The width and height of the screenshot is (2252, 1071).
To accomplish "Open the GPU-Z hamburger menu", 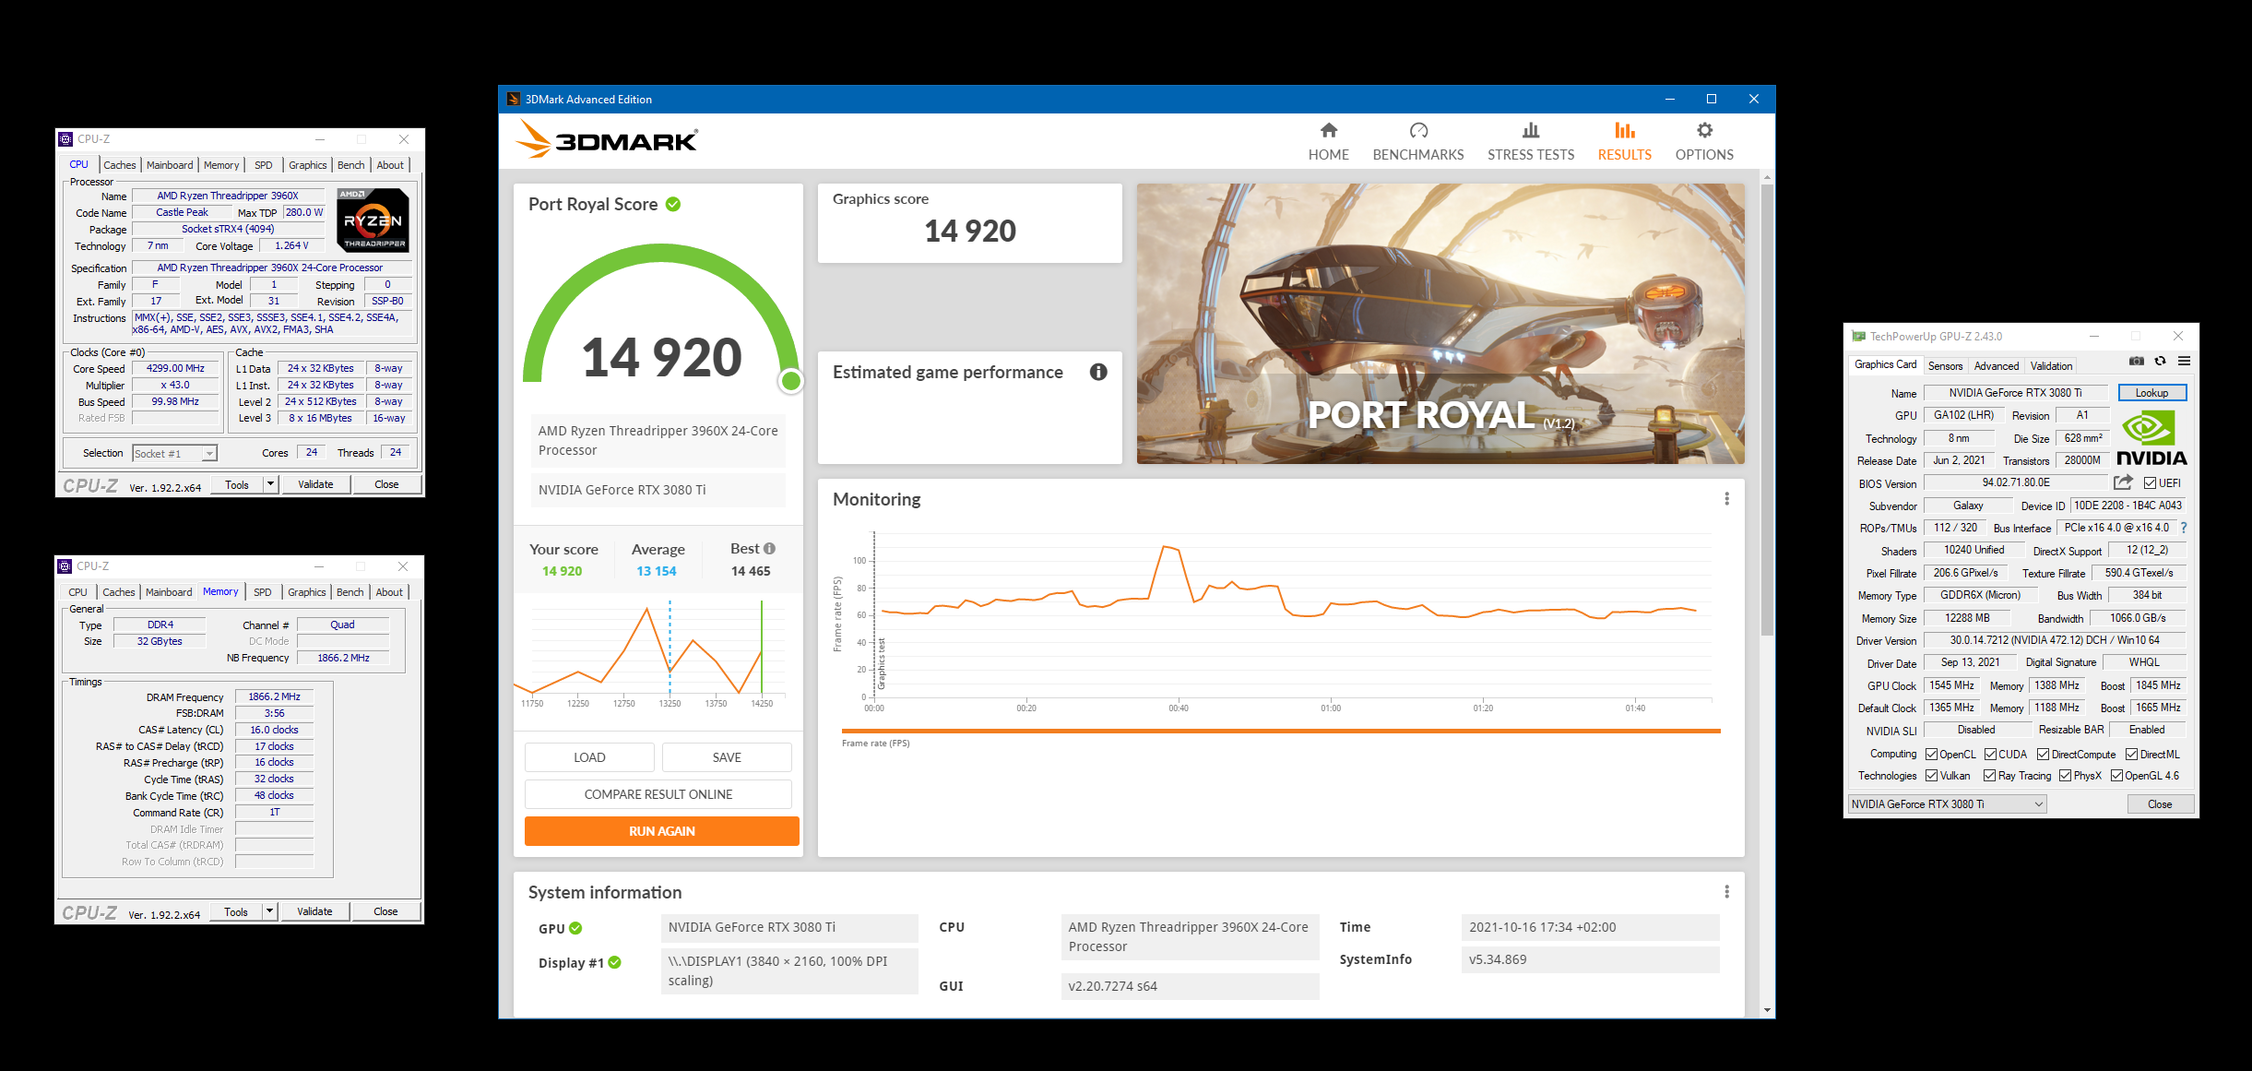I will (x=2184, y=361).
